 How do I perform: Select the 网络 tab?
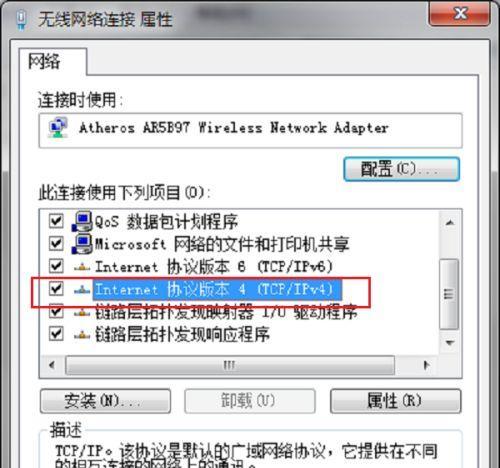(x=44, y=62)
